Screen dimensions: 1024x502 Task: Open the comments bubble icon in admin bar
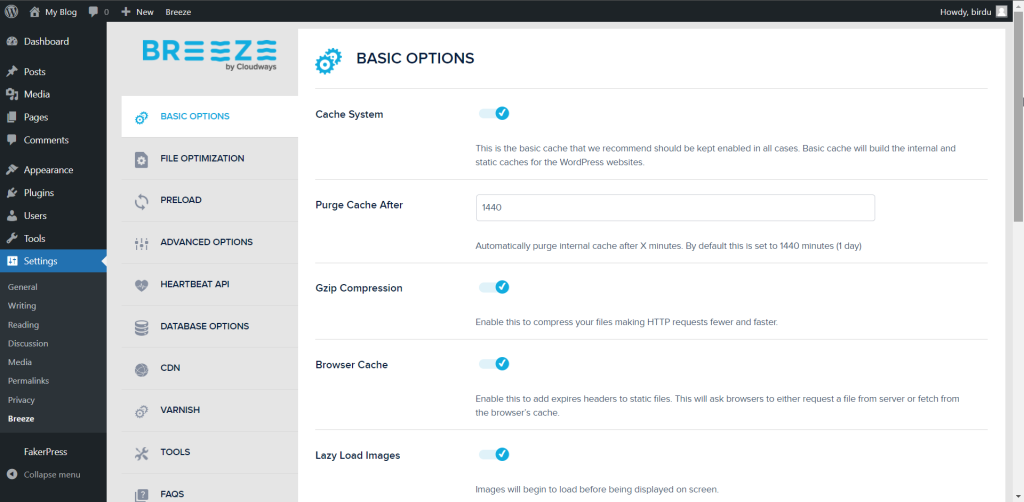pyautogui.click(x=93, y=11)
